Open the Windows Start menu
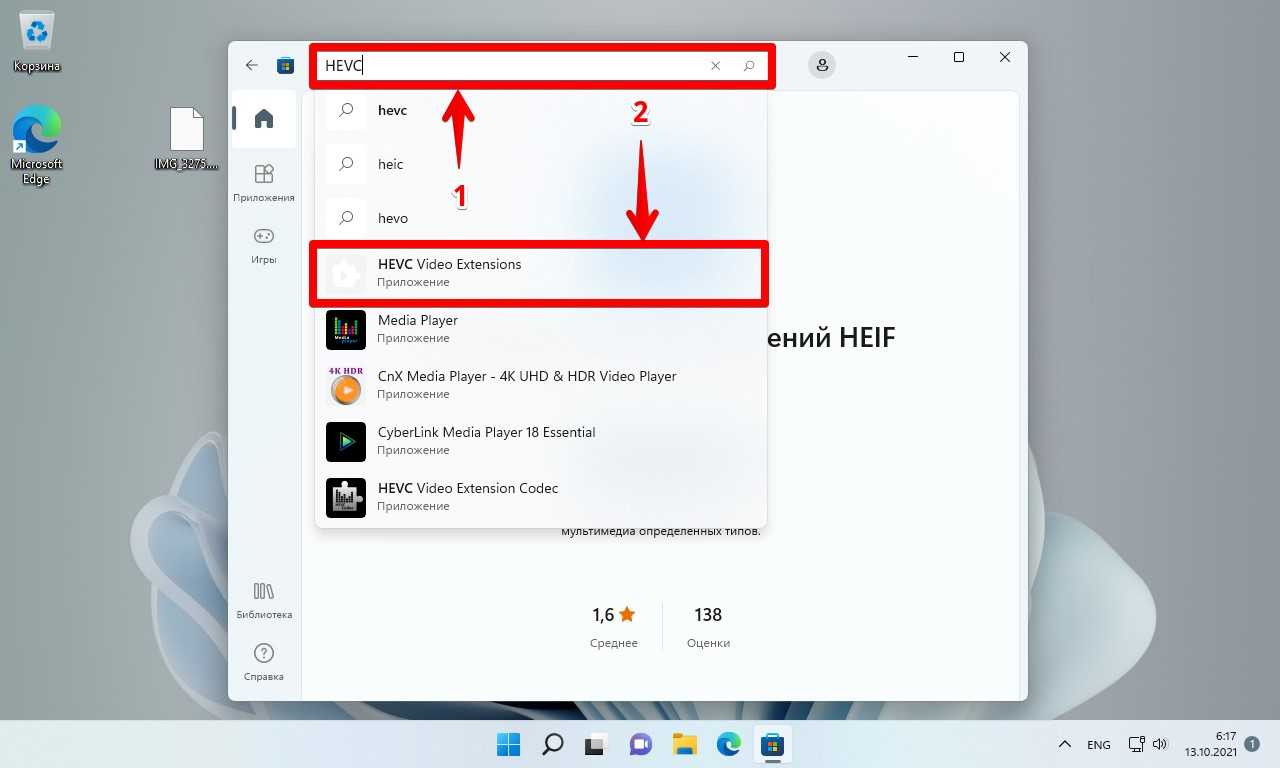The image size is (1280, 768). coord(509,744)
